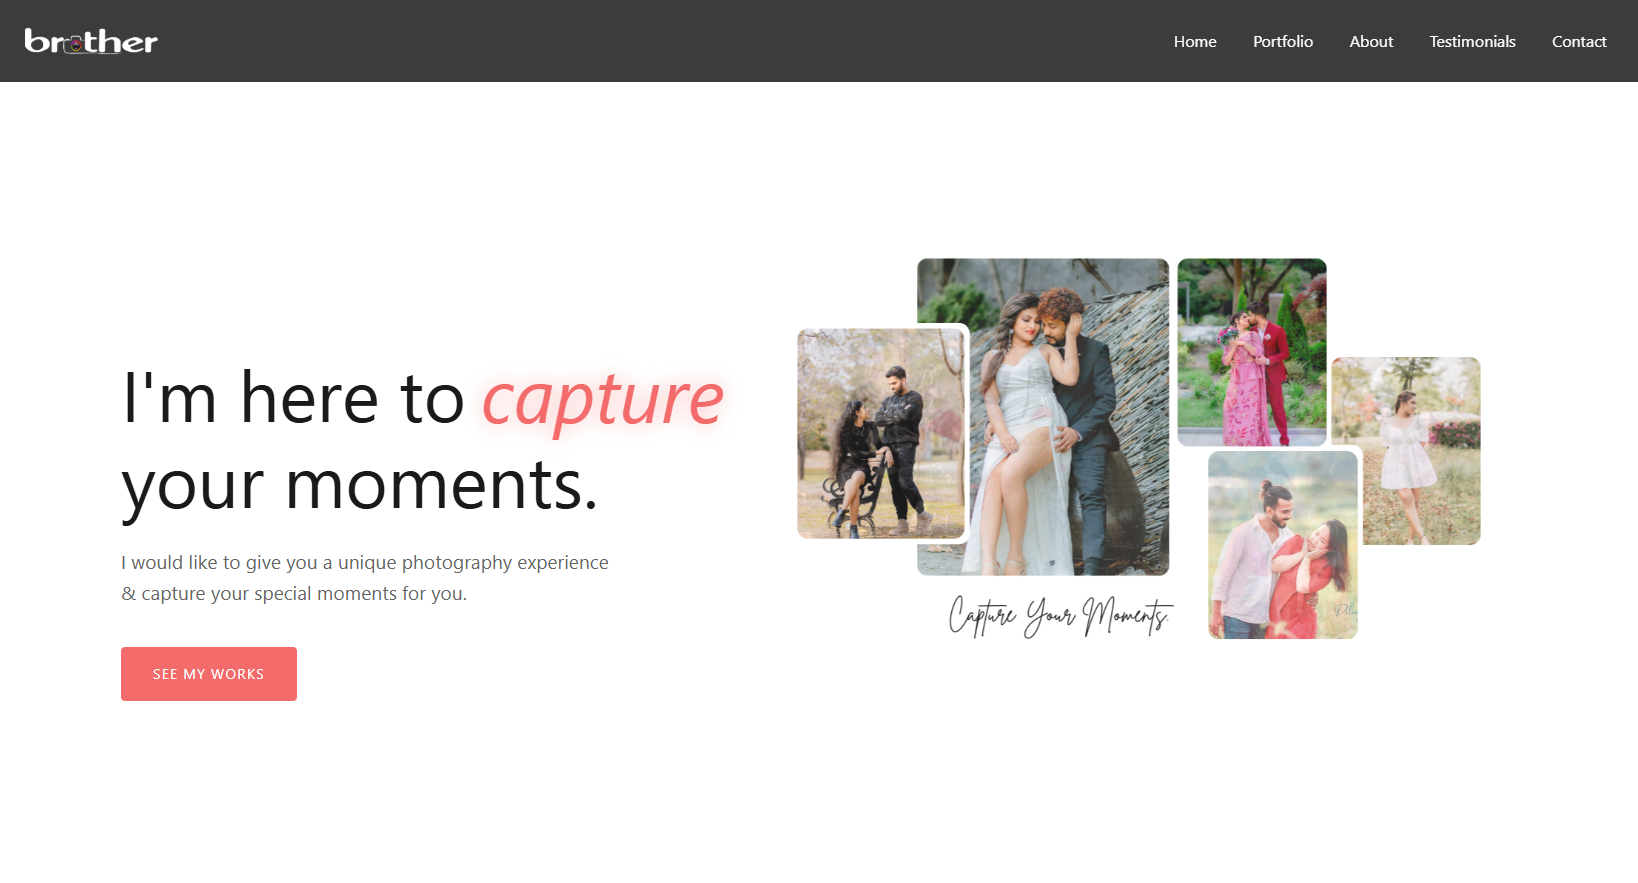The width and height of the screenshot is (1638, 883).
Task: Click the 'capture your special moments' text line
Action: click(294, 594)
